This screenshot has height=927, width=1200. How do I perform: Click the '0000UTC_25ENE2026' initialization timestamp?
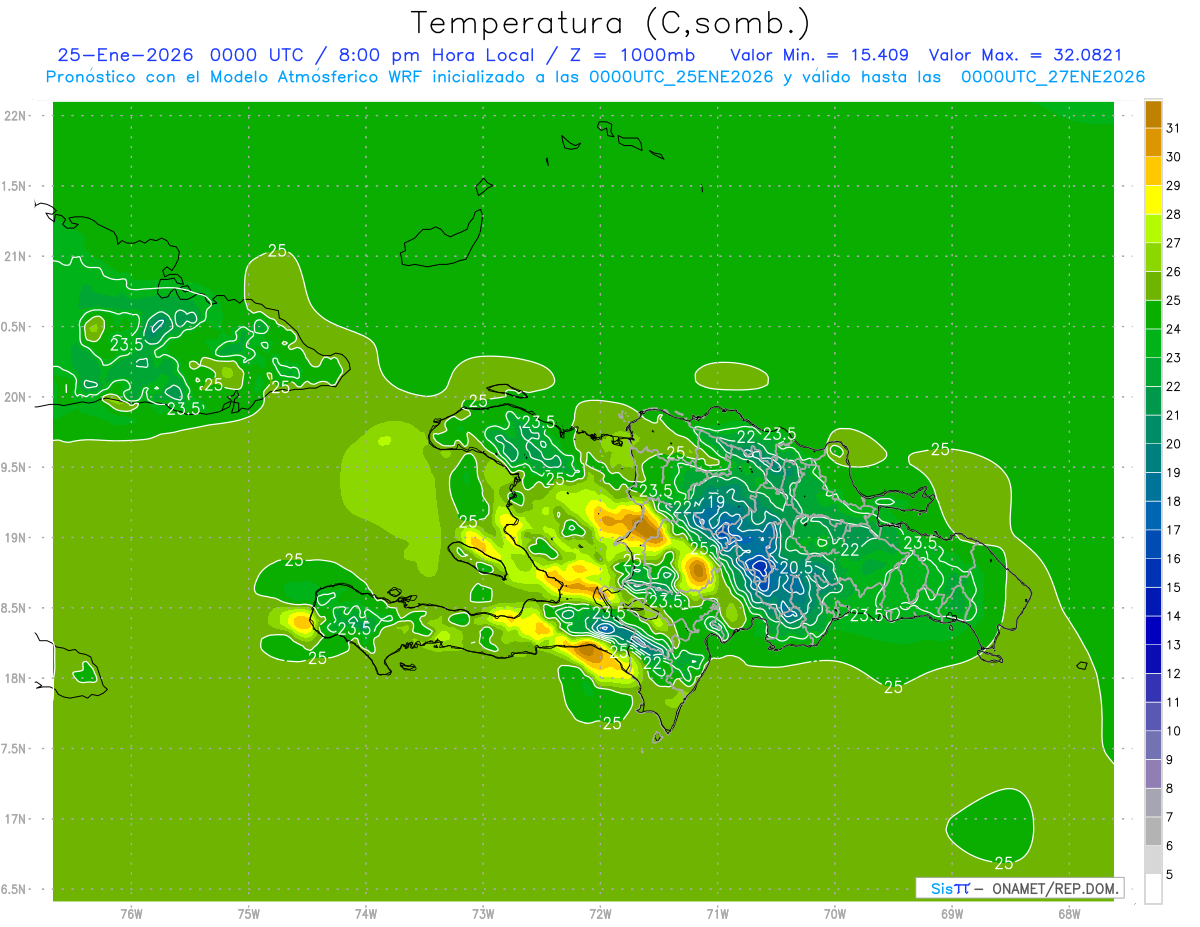pyautogui.click(x=681, y=77)
